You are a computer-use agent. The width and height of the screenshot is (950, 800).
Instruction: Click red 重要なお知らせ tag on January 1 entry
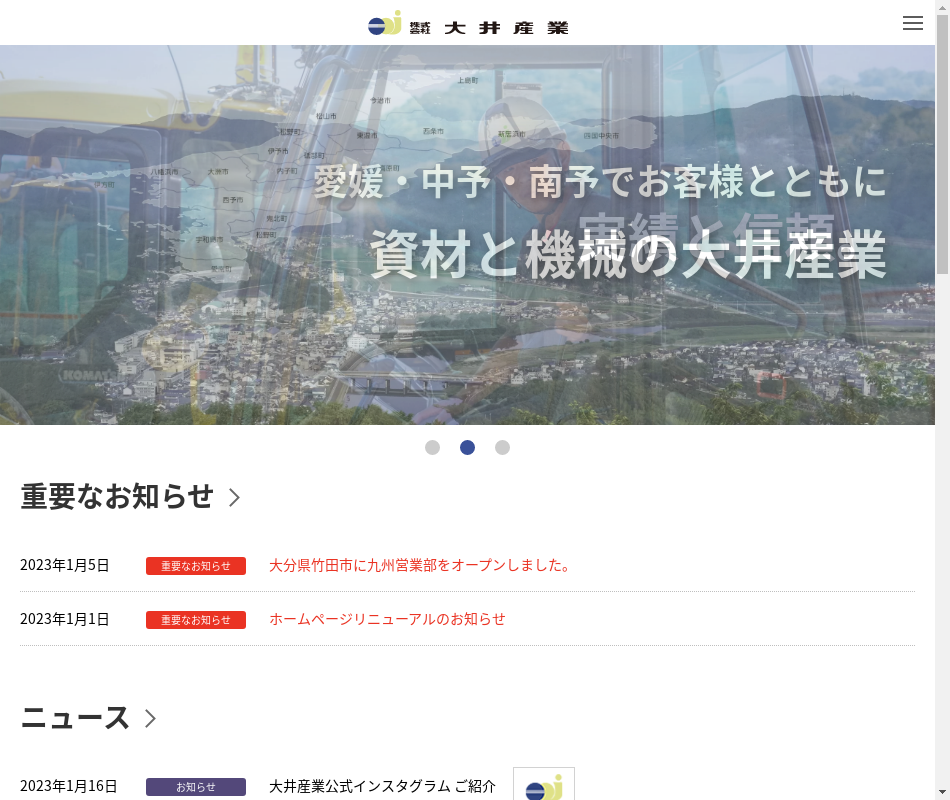coord(196,620)
